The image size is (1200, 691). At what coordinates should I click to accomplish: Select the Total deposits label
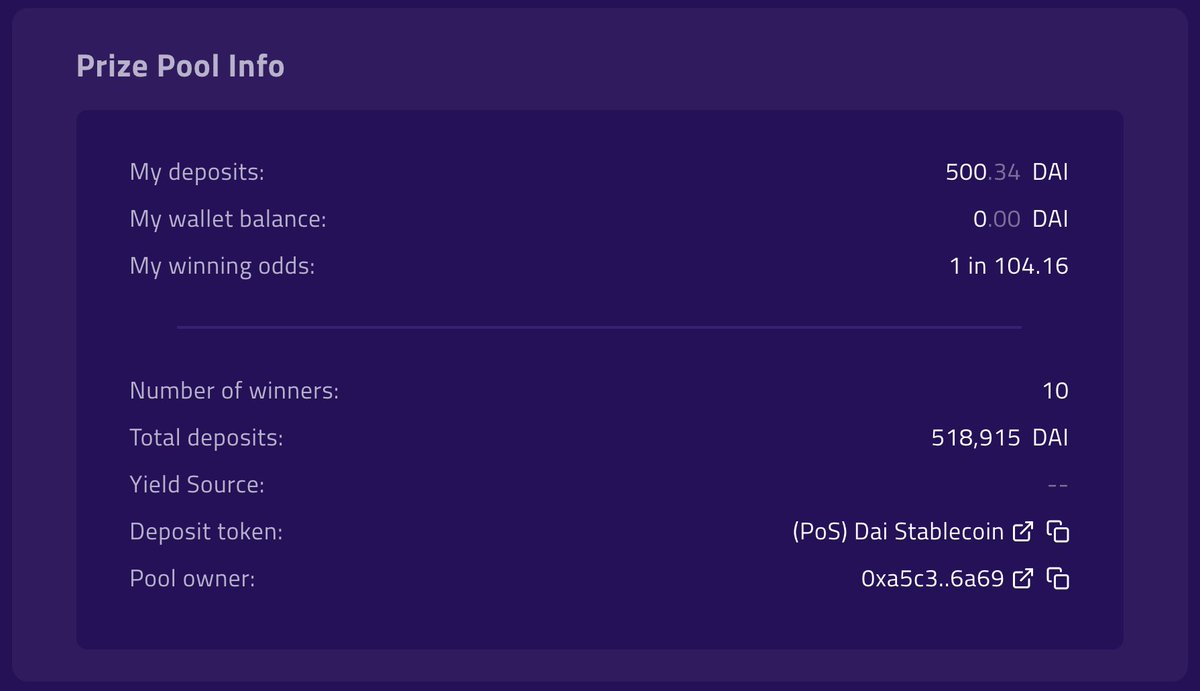coord(206,437)
